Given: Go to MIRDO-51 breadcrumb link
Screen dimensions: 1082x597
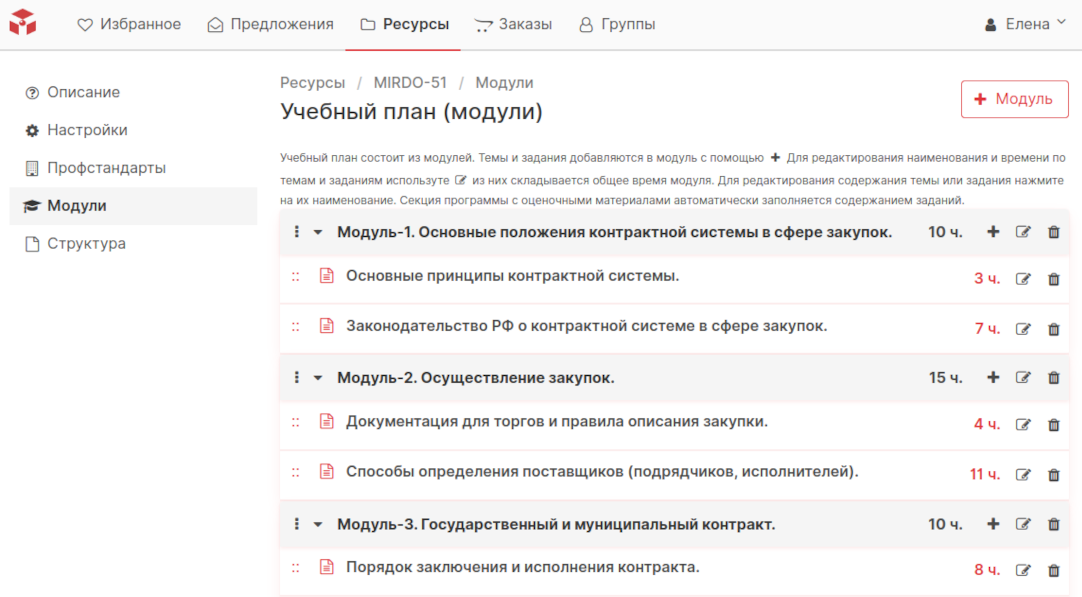Looking at the screenshot, I should [410, 83].
